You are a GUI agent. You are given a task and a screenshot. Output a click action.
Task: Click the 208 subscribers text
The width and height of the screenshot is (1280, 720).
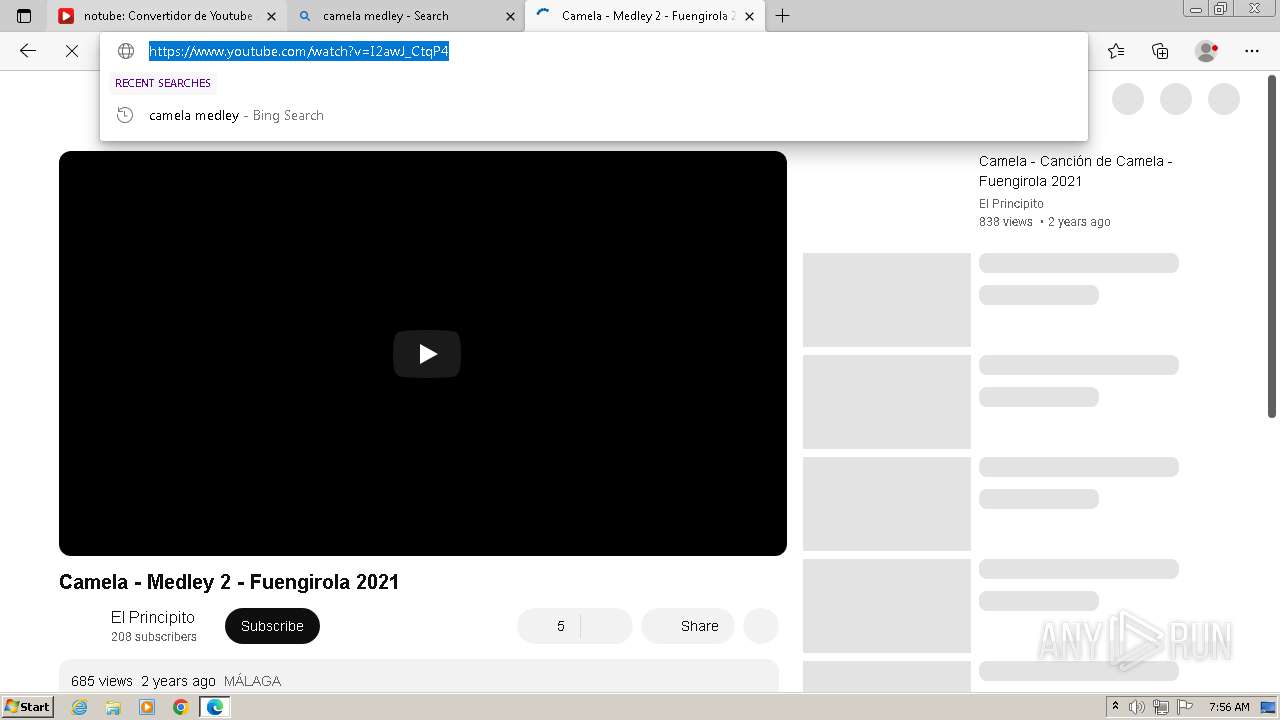click(x=154, y=637)
